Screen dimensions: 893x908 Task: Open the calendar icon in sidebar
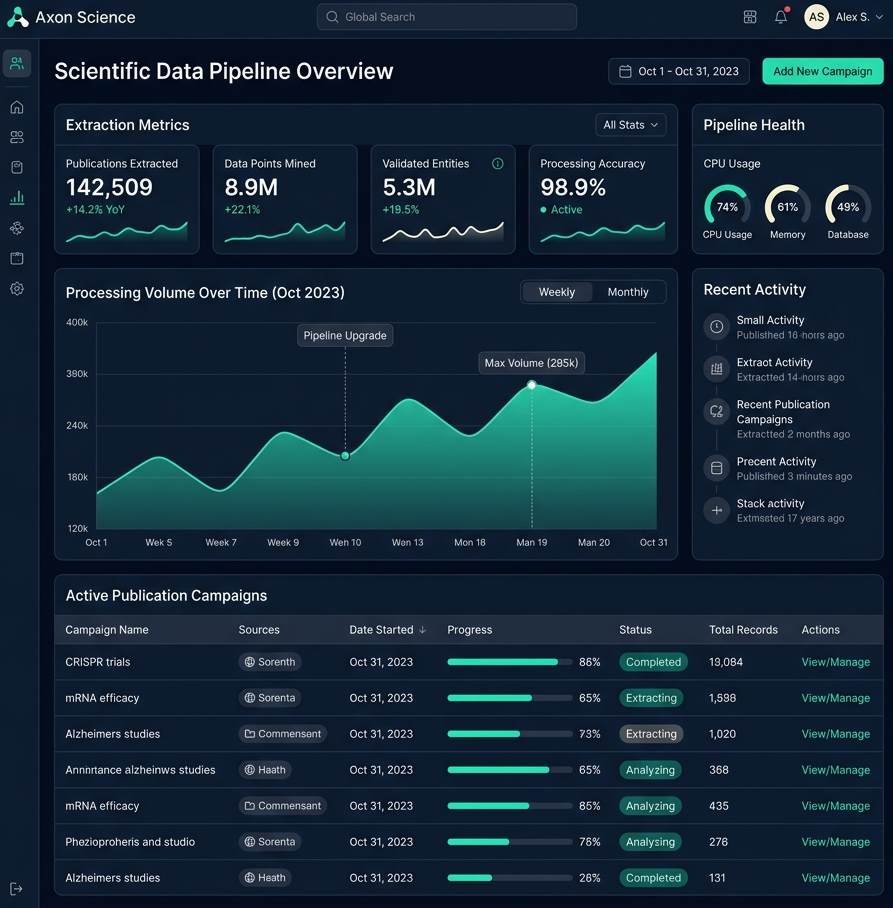pyautogui.click(x=17, y=258)
